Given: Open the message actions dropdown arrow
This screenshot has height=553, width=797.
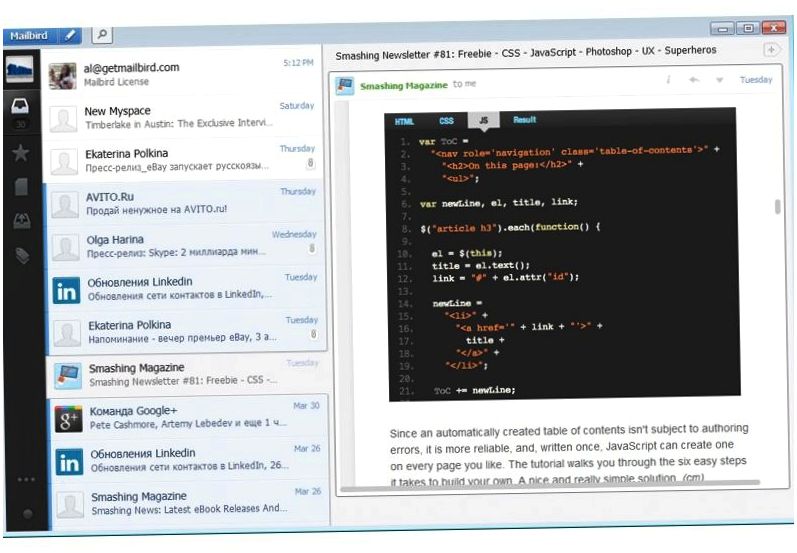Looking at the screenshot, I should pyautogui.click(x=719, y=80).
